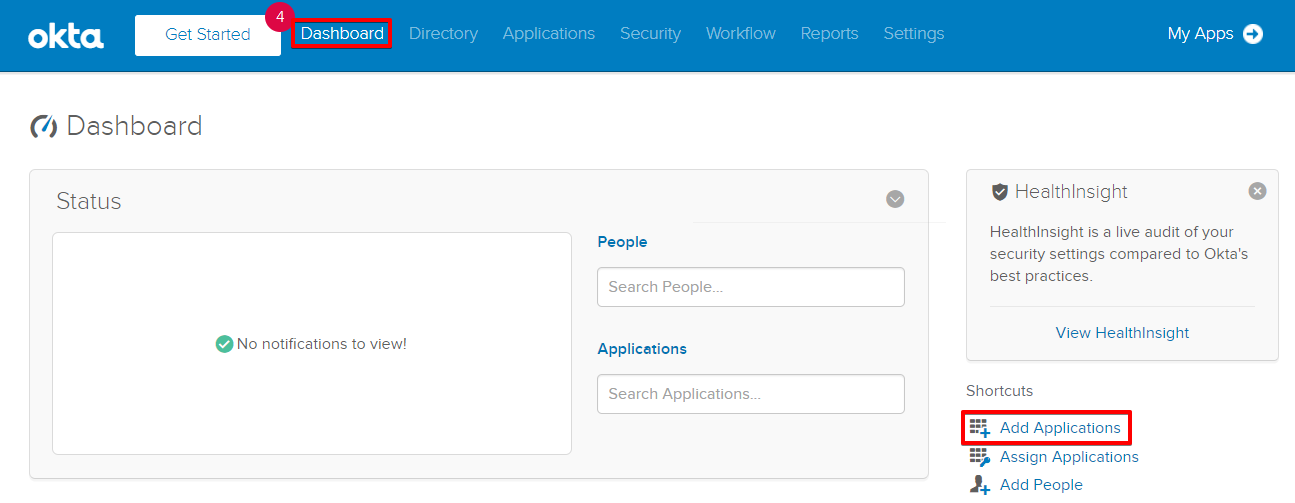Click the My Apps arrow icon
Viewport: 1295px width, 503px height.
[1252, 34]
